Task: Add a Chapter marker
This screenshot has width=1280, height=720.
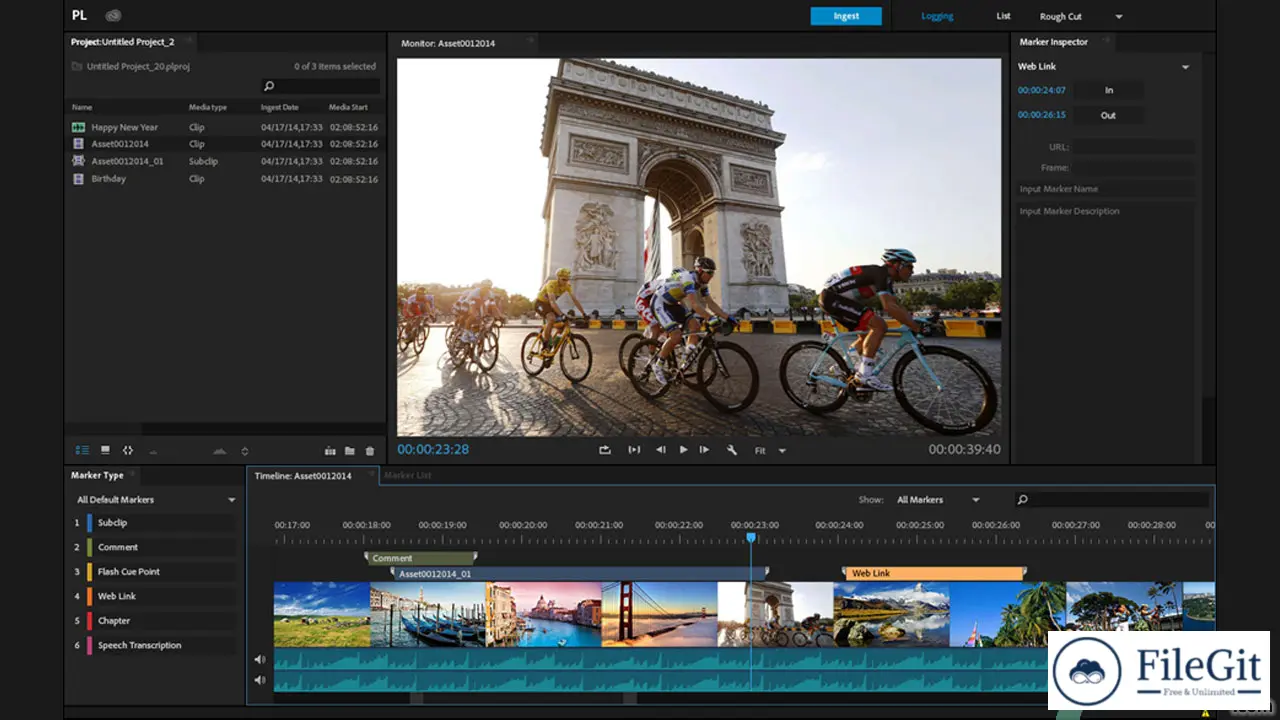Action: pos(160,621)
